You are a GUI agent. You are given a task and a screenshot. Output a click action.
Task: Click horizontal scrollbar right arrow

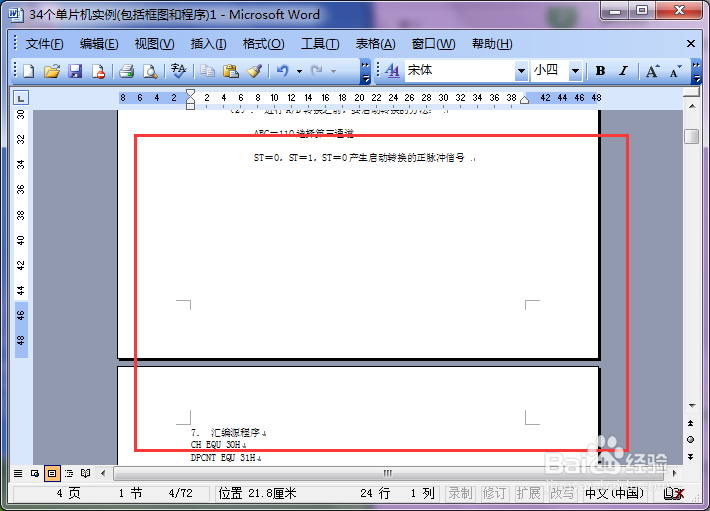point(675,473)
